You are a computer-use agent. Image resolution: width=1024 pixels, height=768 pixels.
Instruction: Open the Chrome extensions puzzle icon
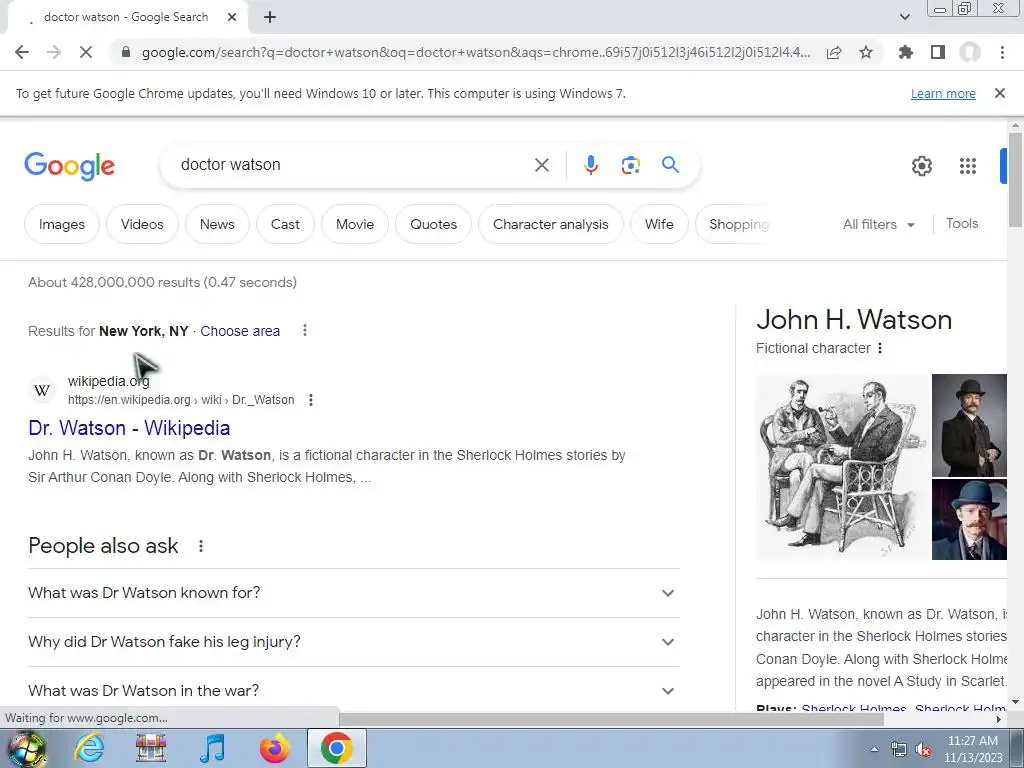[x=905, y=52]
